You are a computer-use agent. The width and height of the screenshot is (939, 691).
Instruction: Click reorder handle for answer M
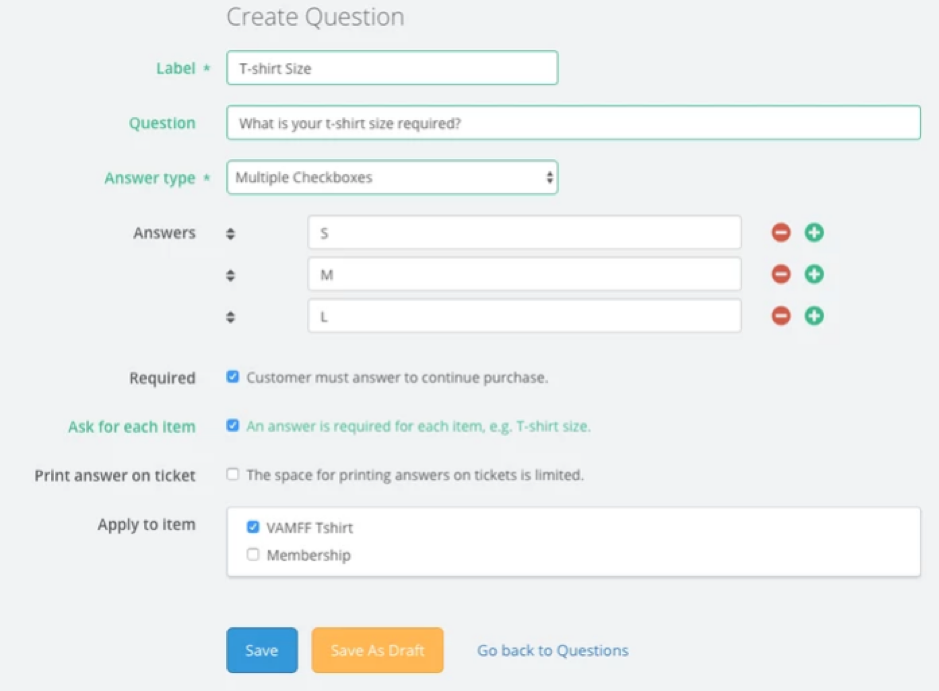(x=231, y=275)
